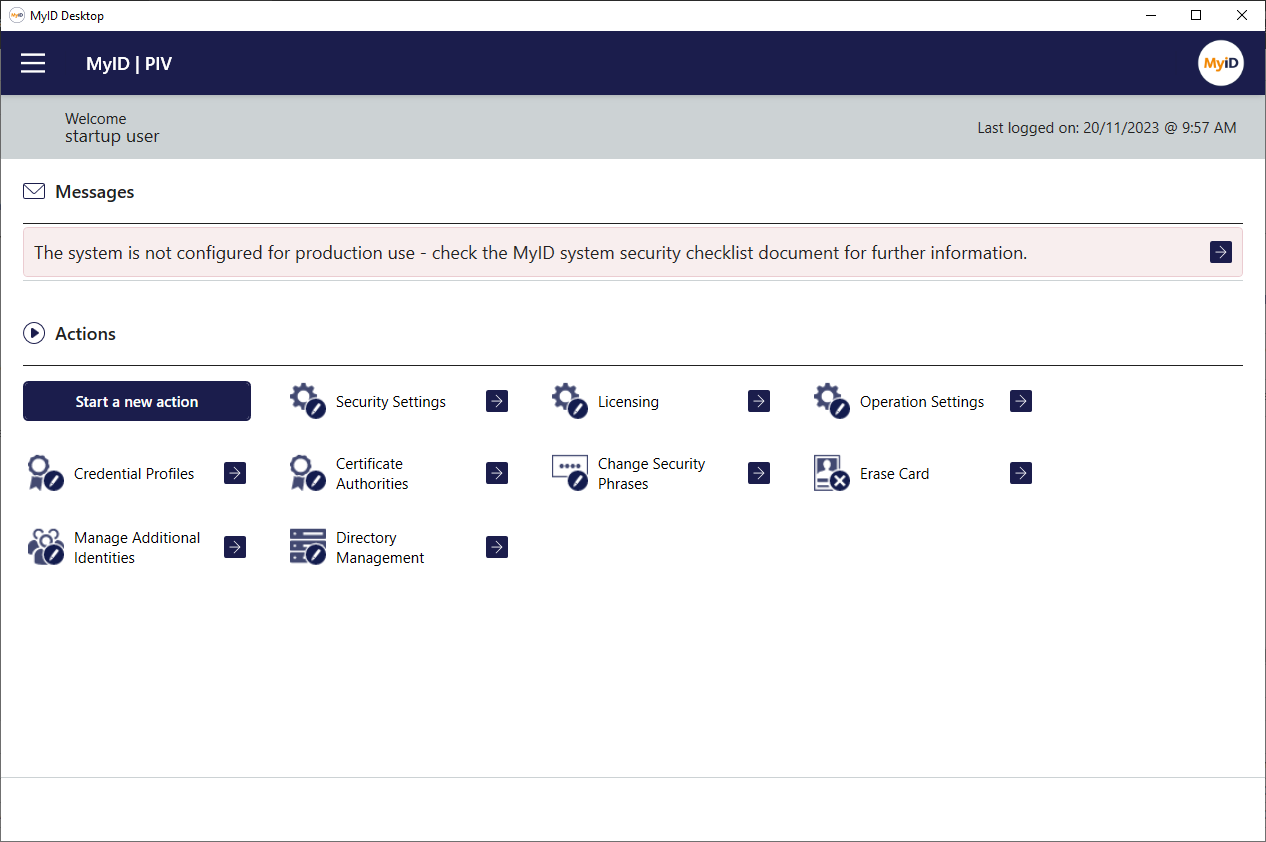Click the Directory Management server icon
Screen dimensions: 1266x842
pyautogui.click(x=308, y=547)
